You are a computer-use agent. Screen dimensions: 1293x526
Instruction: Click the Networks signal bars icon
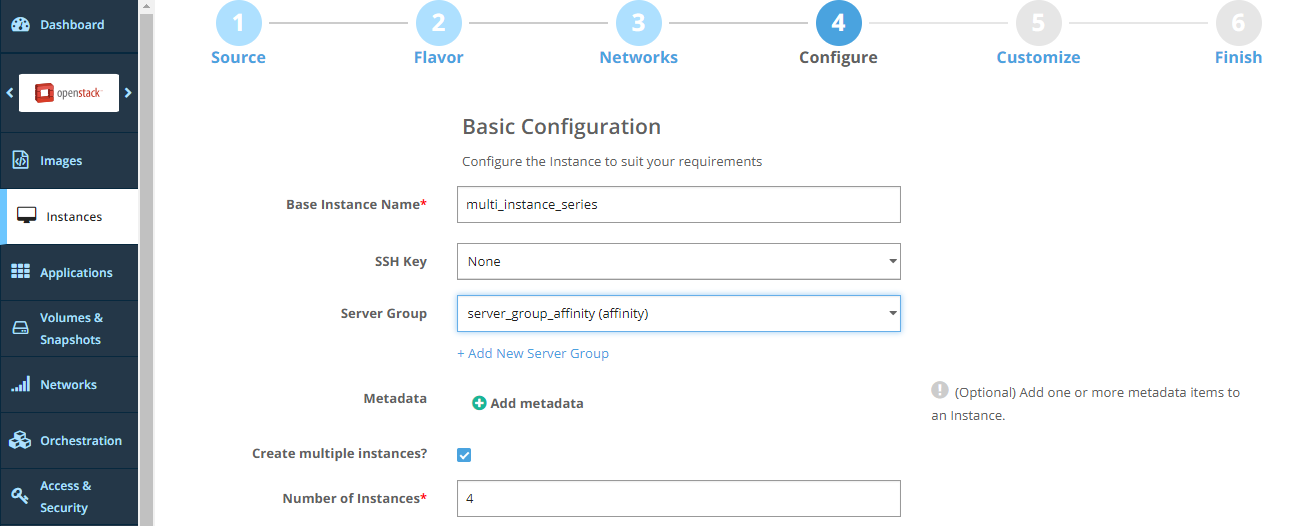click(x=21, y=384)
